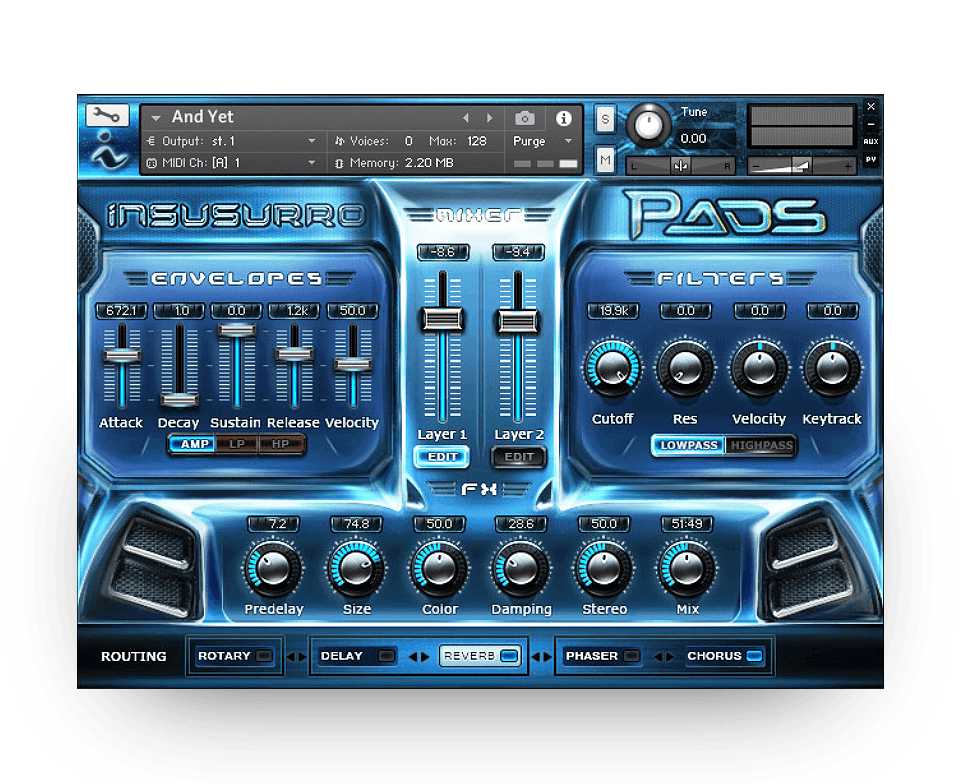The width and height of the screenshot is (961, 784).
Task: Swap routing arrows between Rotary and Delay
Action: (296, 657)
